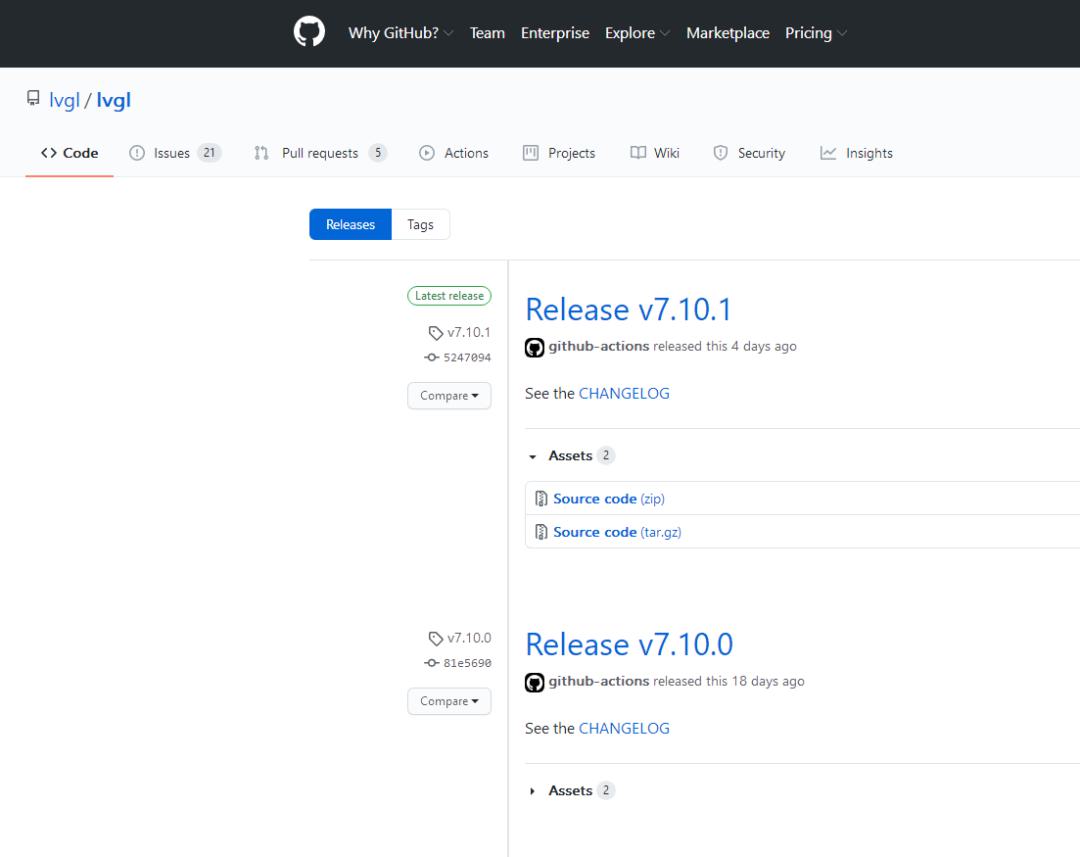
Task: Click the repository icon beside lvgl/lvgl
Action: 33,99
